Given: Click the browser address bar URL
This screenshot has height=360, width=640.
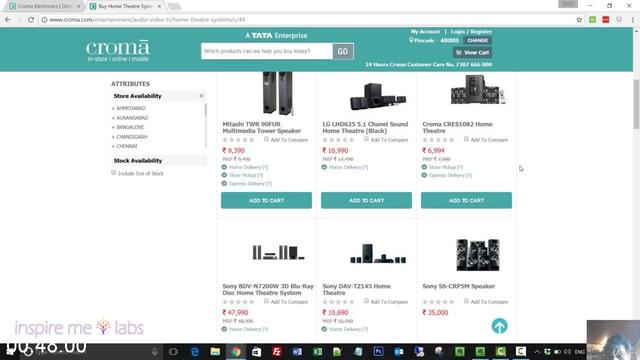Looking at the screenshot, I should tap(147, 20).
